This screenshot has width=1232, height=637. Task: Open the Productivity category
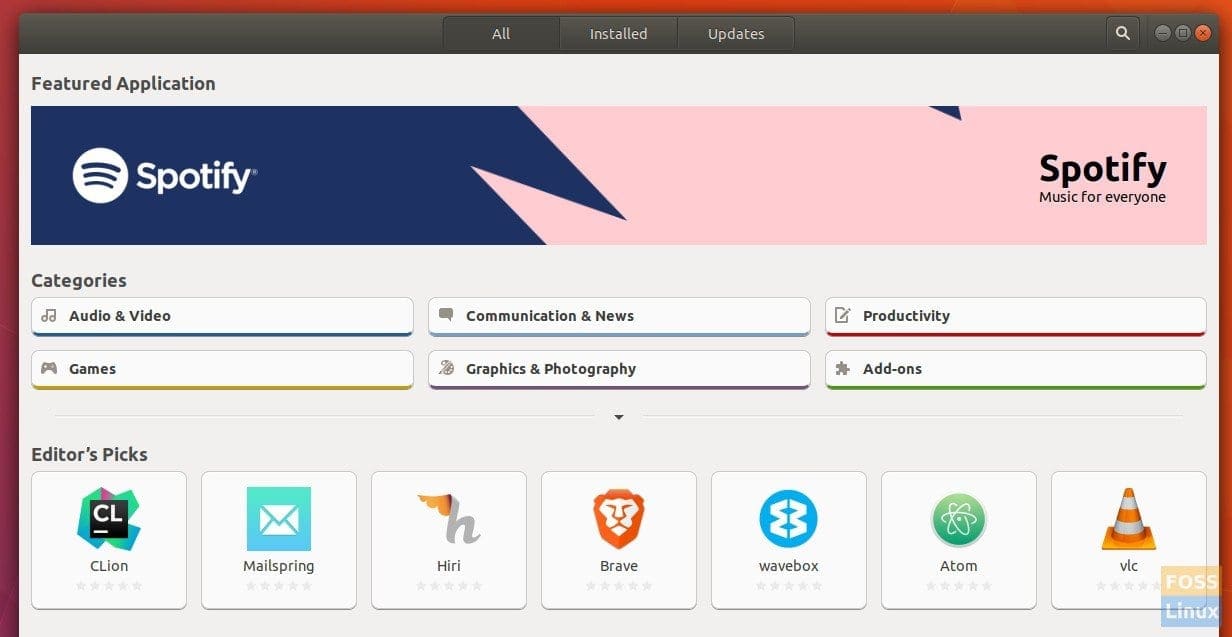(x=1016, y=316)
